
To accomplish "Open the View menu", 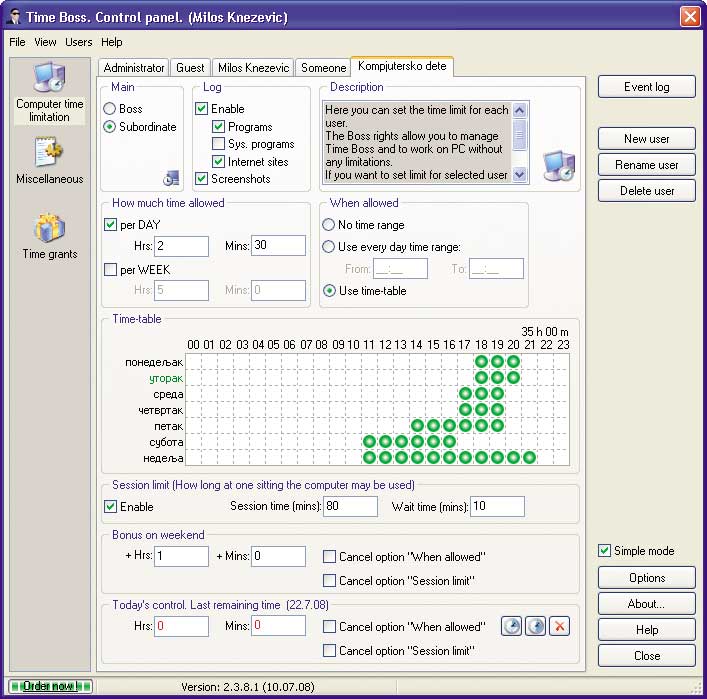I will (x=45, y=42).
